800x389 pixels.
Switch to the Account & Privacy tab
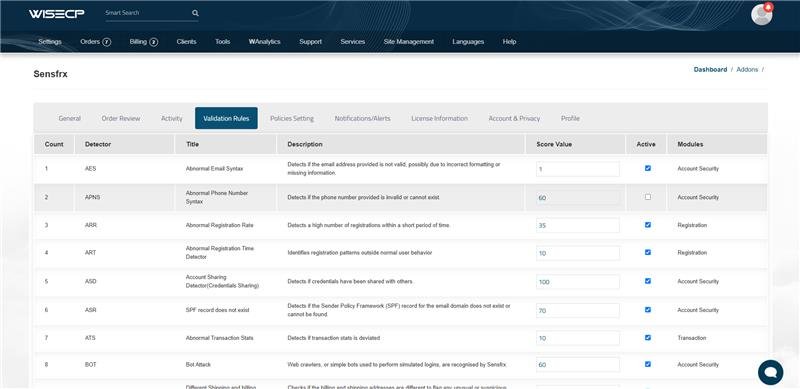tap(514, 118)
